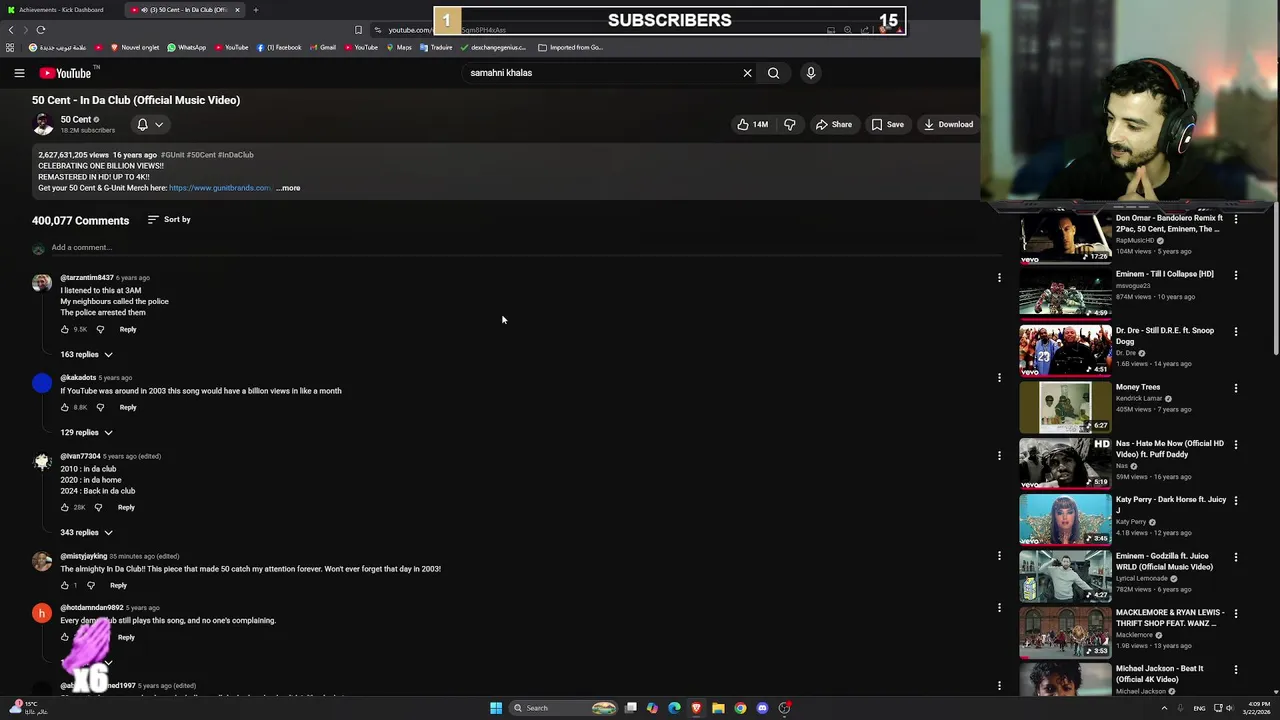Open options menu for @kakadots's comment
The height and width of the screenshot is (720, 1280).
[999, 378]
